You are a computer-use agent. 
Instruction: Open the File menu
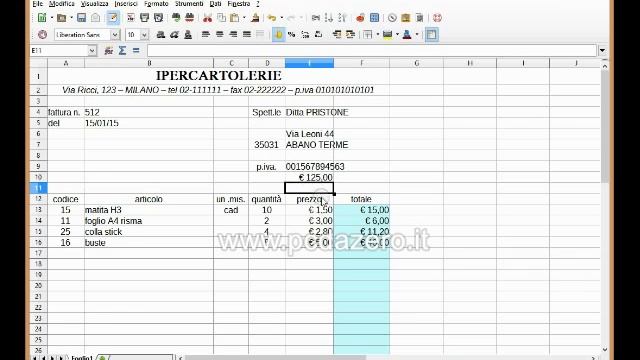(38, 4)
